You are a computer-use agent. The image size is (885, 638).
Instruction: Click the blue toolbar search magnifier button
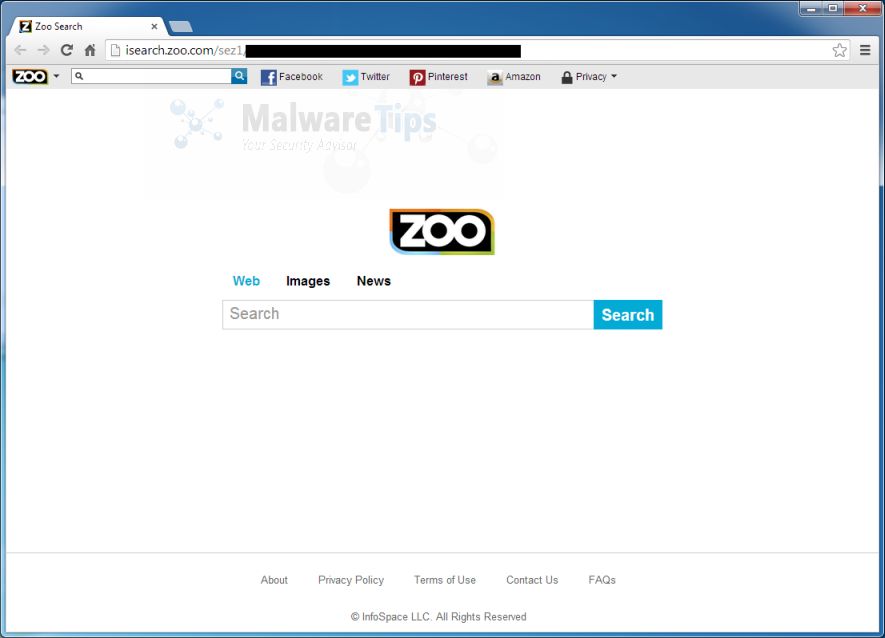point(239,76)
